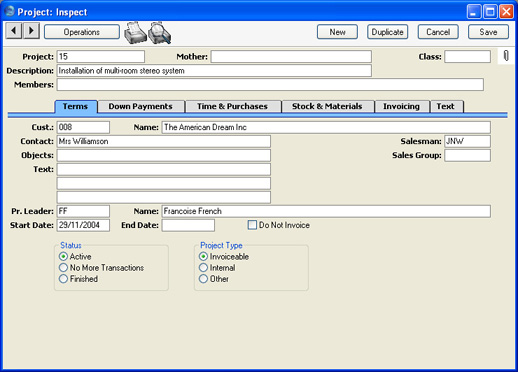
Task: Click the Project number field
Action: 101,57
